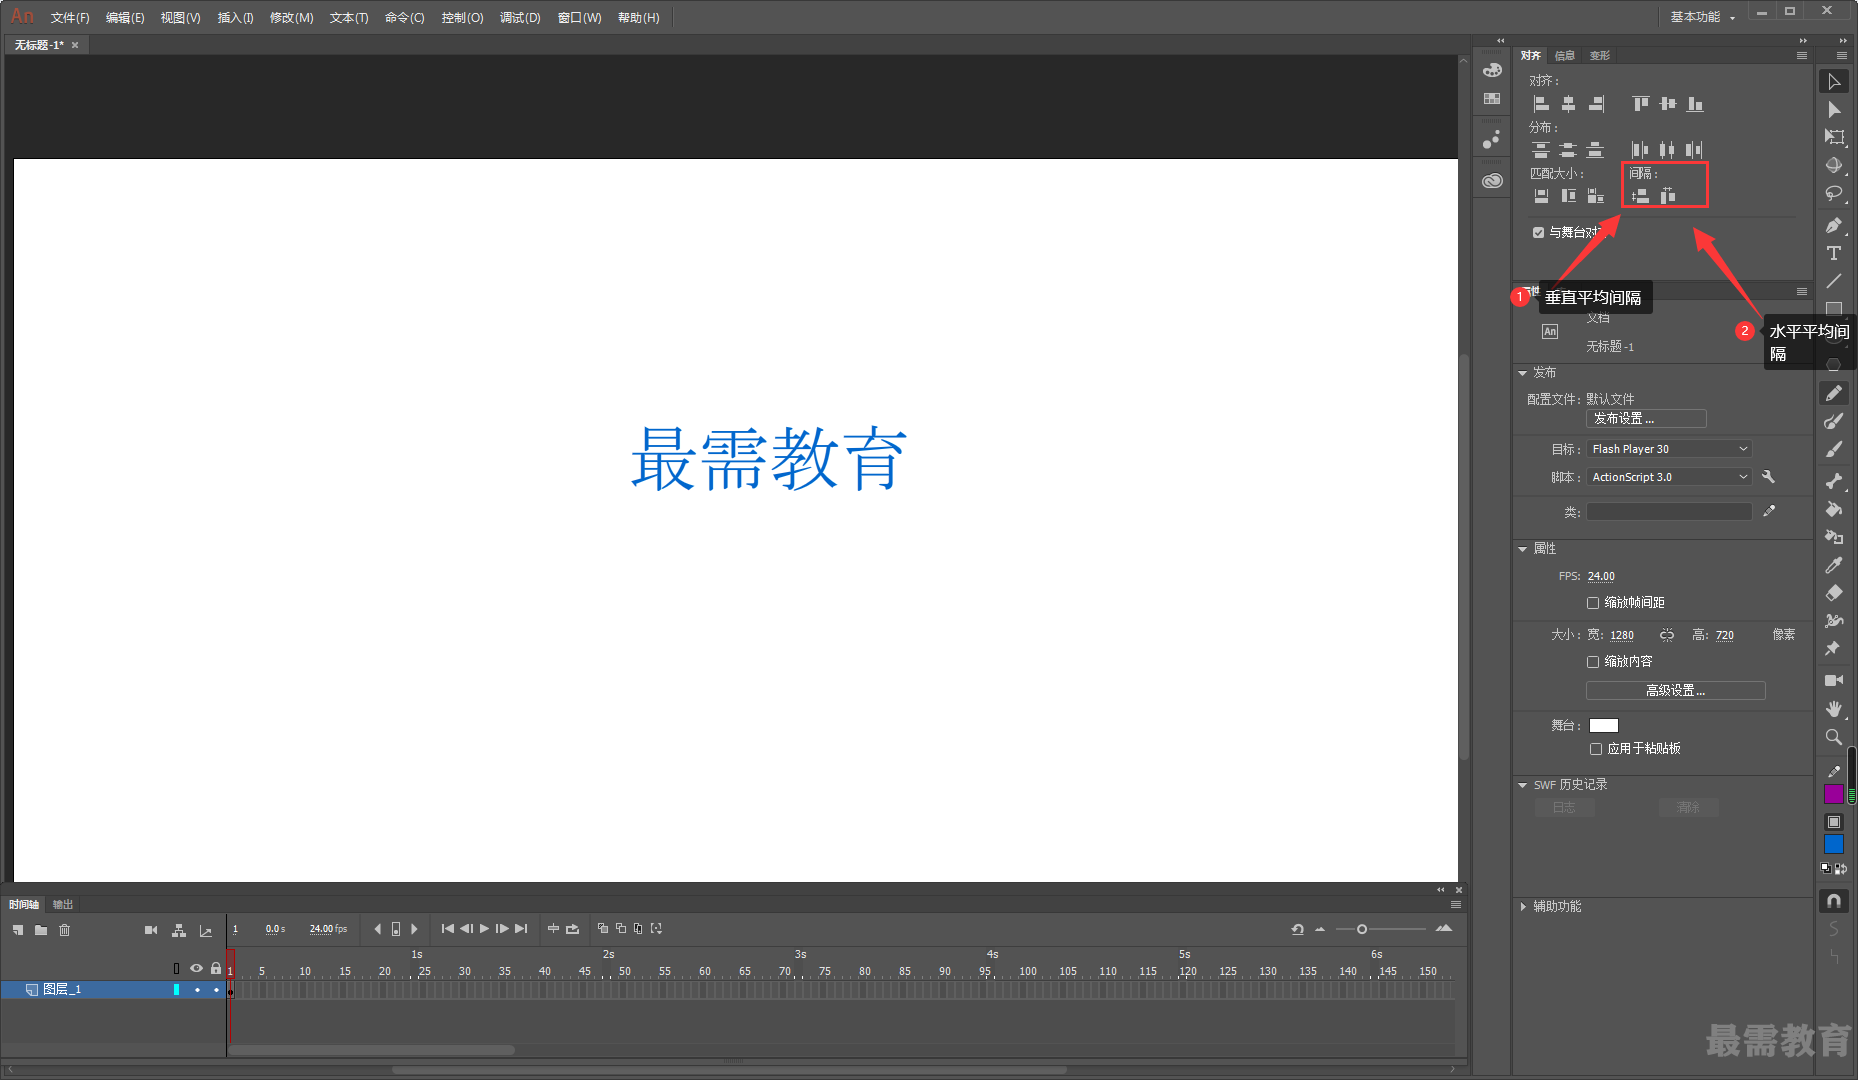Screen dimensions: 1858x1080
Task: Go to first frame button
Action: [447, 929]
